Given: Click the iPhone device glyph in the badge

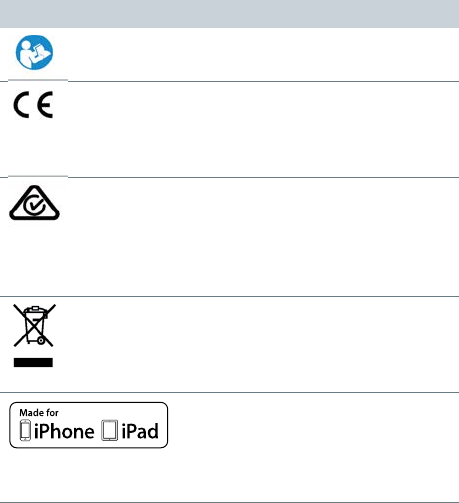Looking at the screenshot, I should tap(25, 430).
